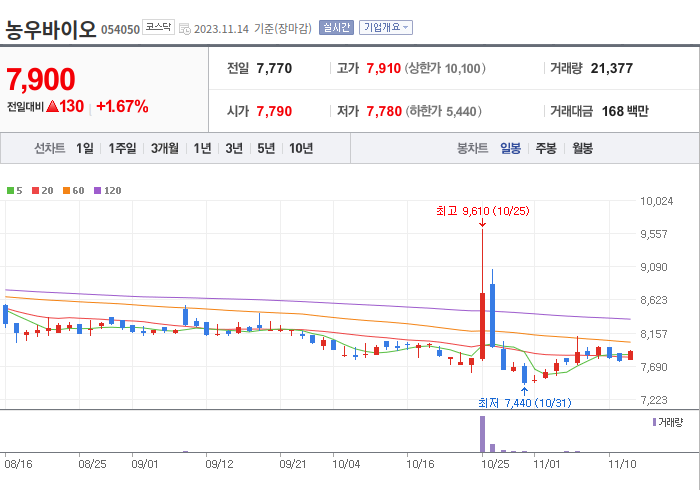Click the 11/10 date axis label

(622, 464)
